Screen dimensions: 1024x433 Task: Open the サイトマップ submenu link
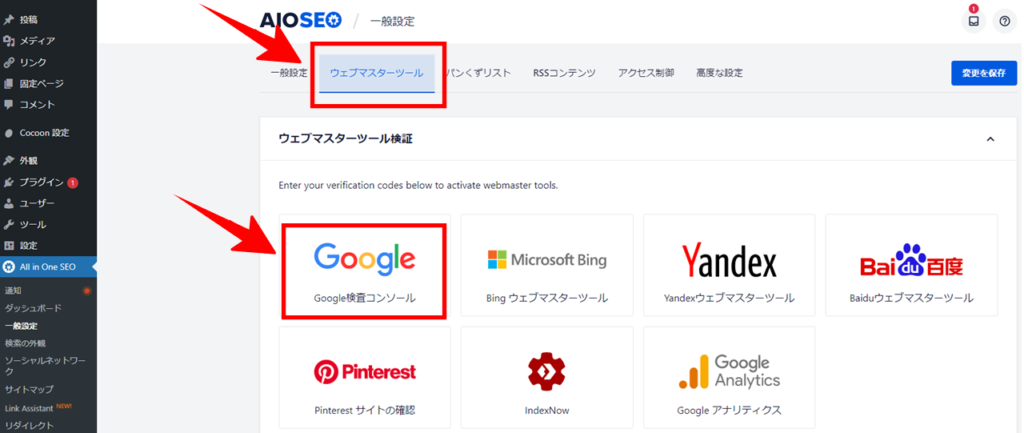click(29, 389)
